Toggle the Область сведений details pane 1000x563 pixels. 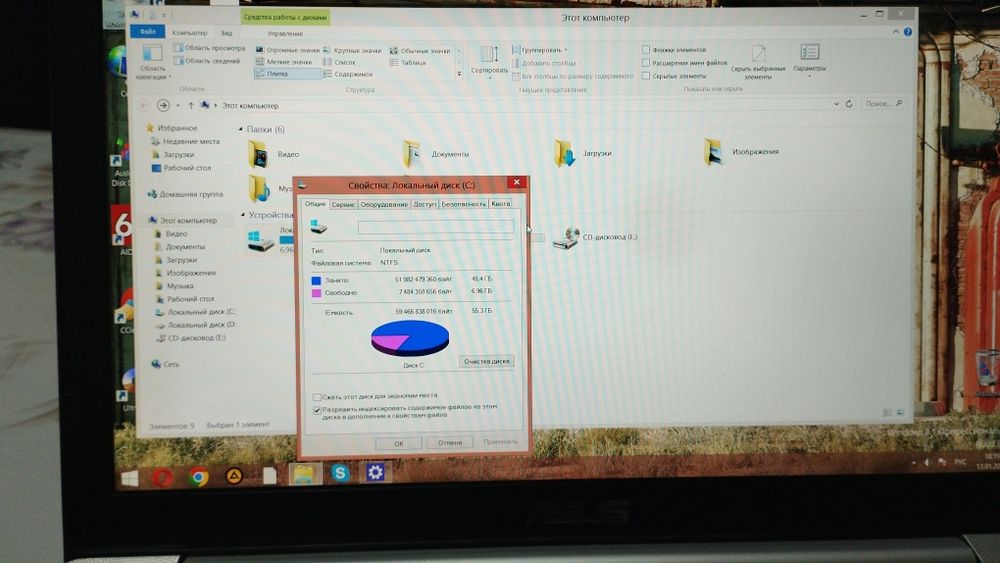(x=208, y=61)
